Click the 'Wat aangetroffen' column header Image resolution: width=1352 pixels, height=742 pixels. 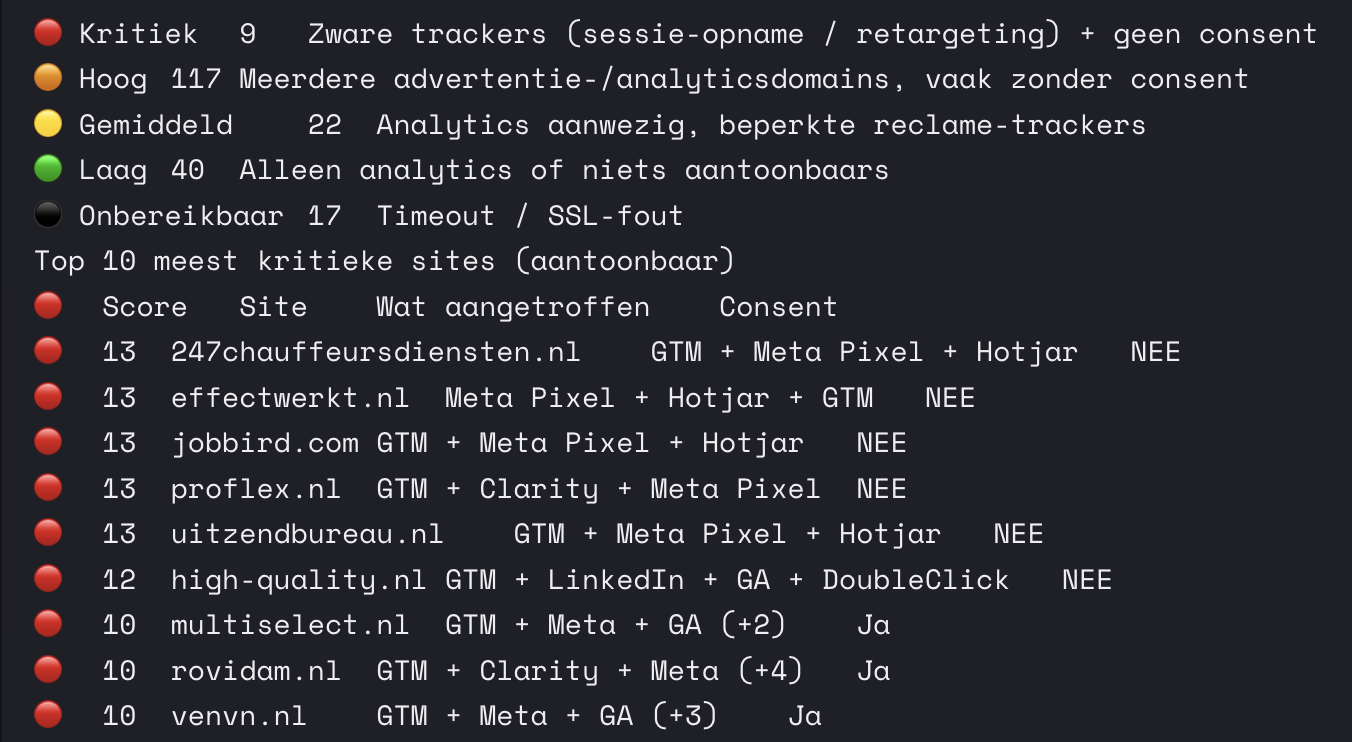[512, 307]
